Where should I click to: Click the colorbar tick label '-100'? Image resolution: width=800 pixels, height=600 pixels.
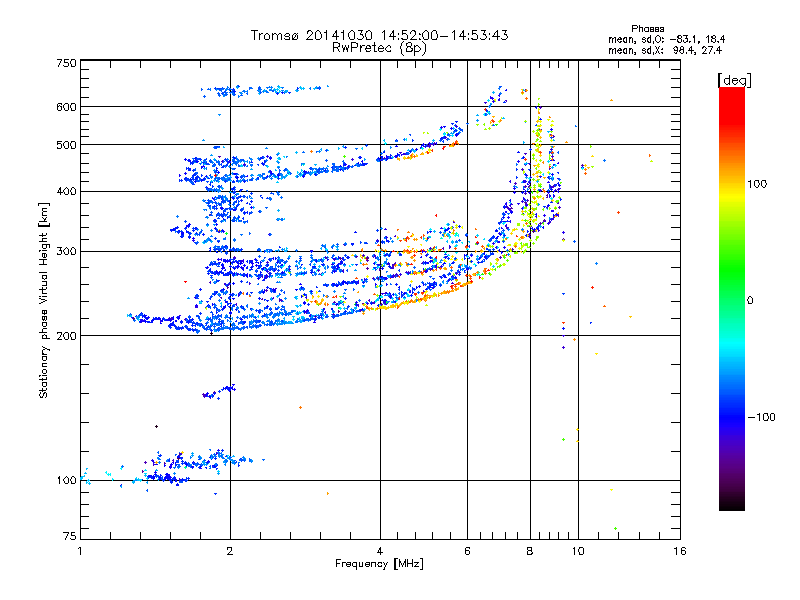pyautogui.click(x=762, y=417)
